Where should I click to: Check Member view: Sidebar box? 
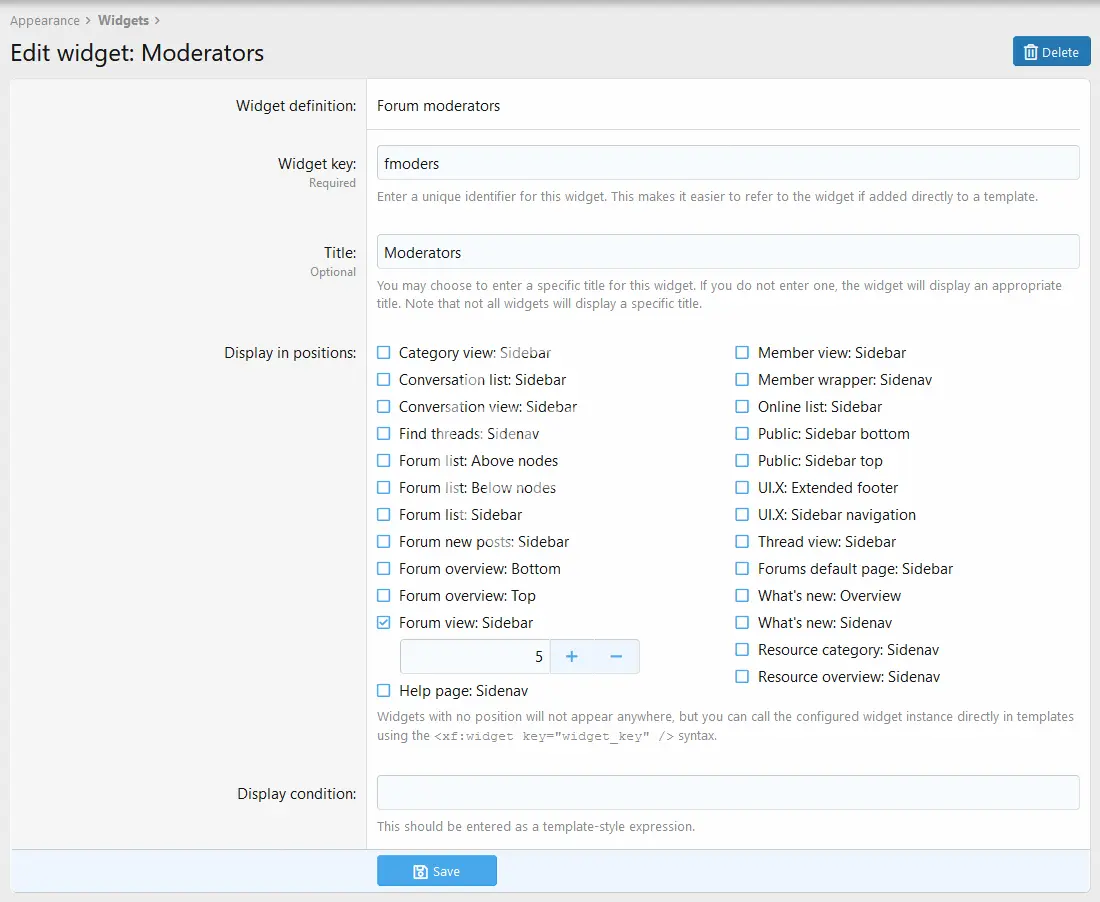point(742,353)
